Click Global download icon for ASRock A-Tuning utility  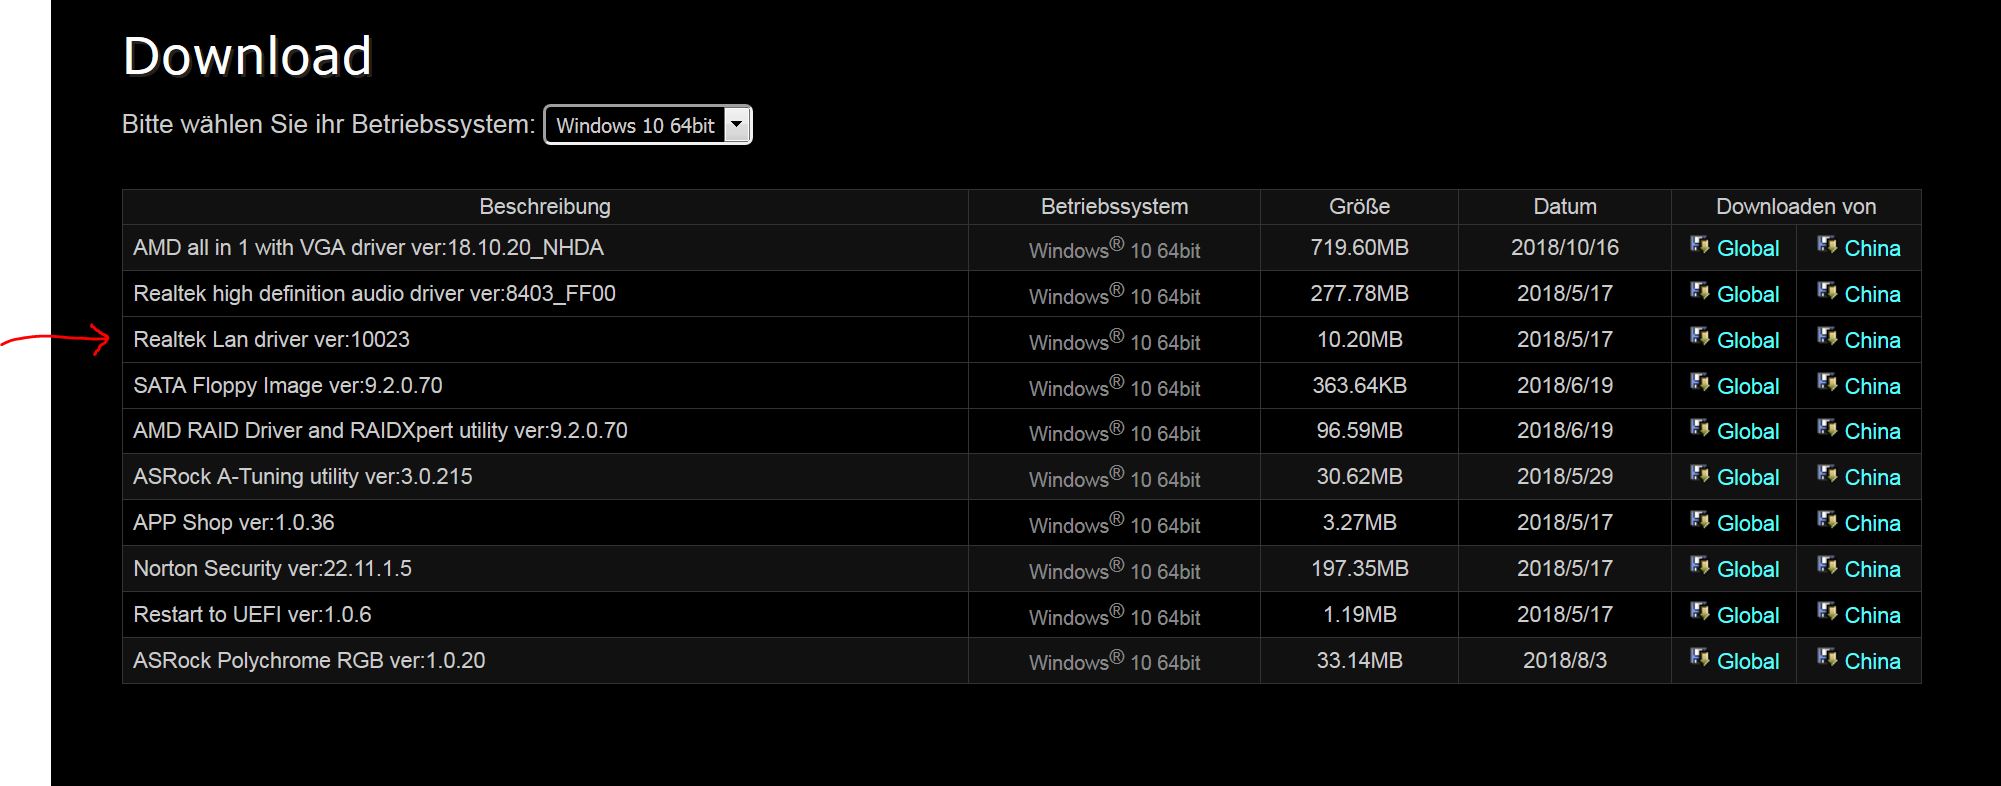(x=1700, y=474)
